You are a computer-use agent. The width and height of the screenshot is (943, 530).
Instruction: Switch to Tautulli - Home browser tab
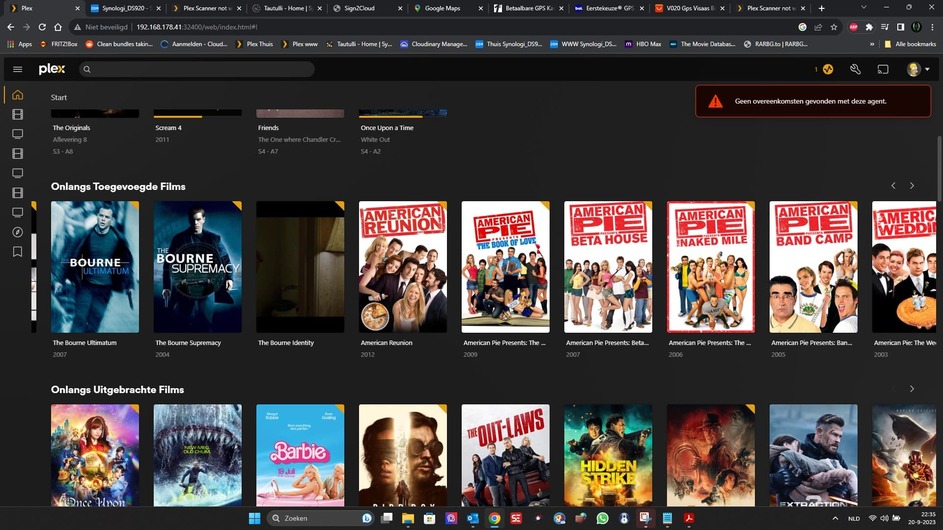(286, 8)
